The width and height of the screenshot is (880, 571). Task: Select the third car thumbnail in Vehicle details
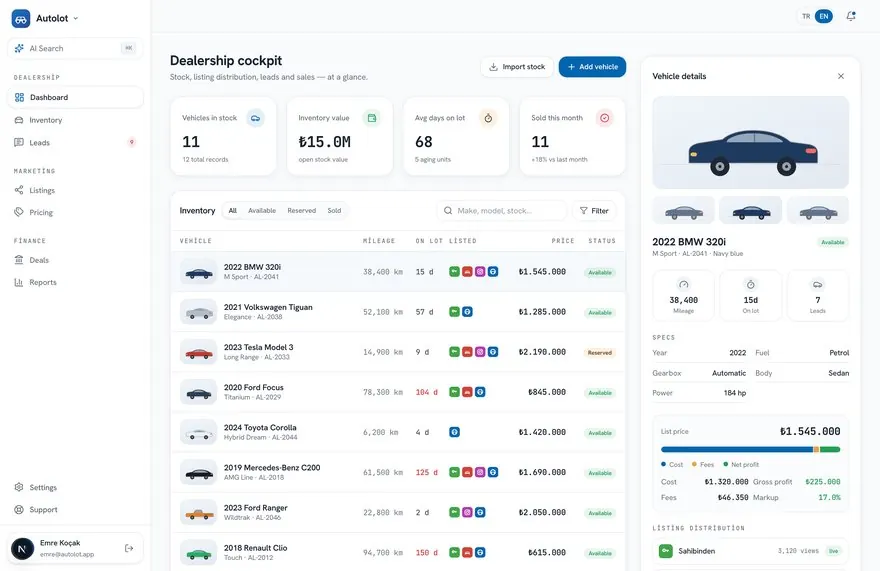tap(818, 211)
